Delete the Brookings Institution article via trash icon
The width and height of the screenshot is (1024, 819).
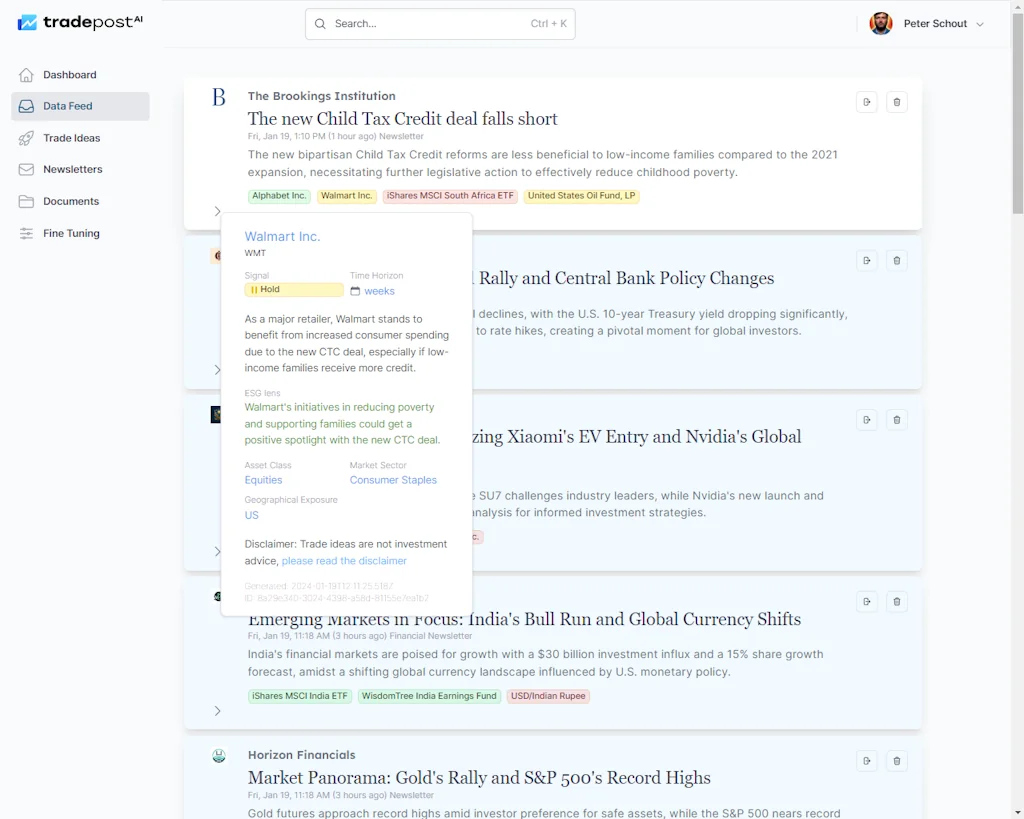[x=896, y=101]
